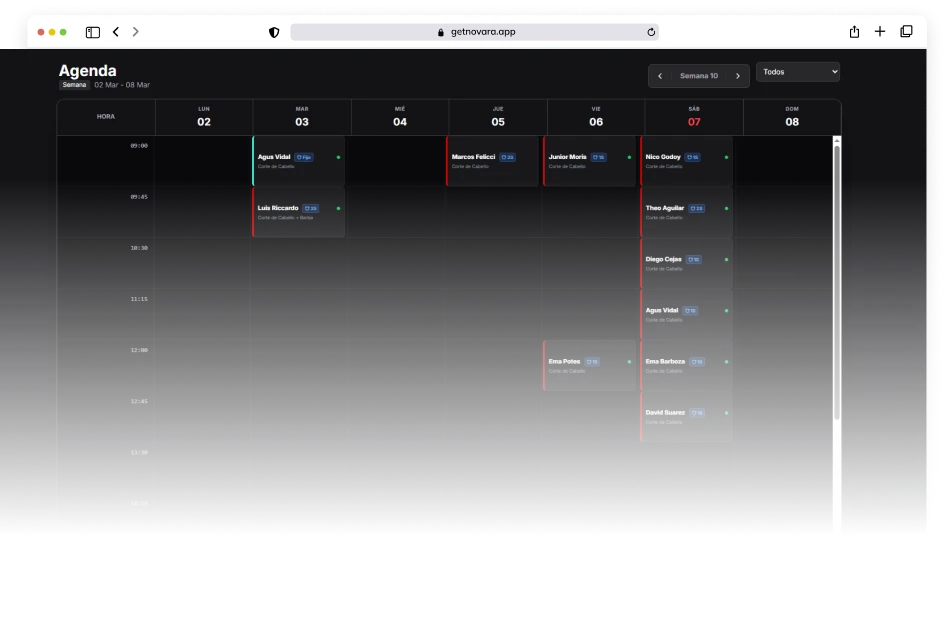Reload the page with the refresh icon
This screenshot has height=628, width=949.
tap(651, 32)
